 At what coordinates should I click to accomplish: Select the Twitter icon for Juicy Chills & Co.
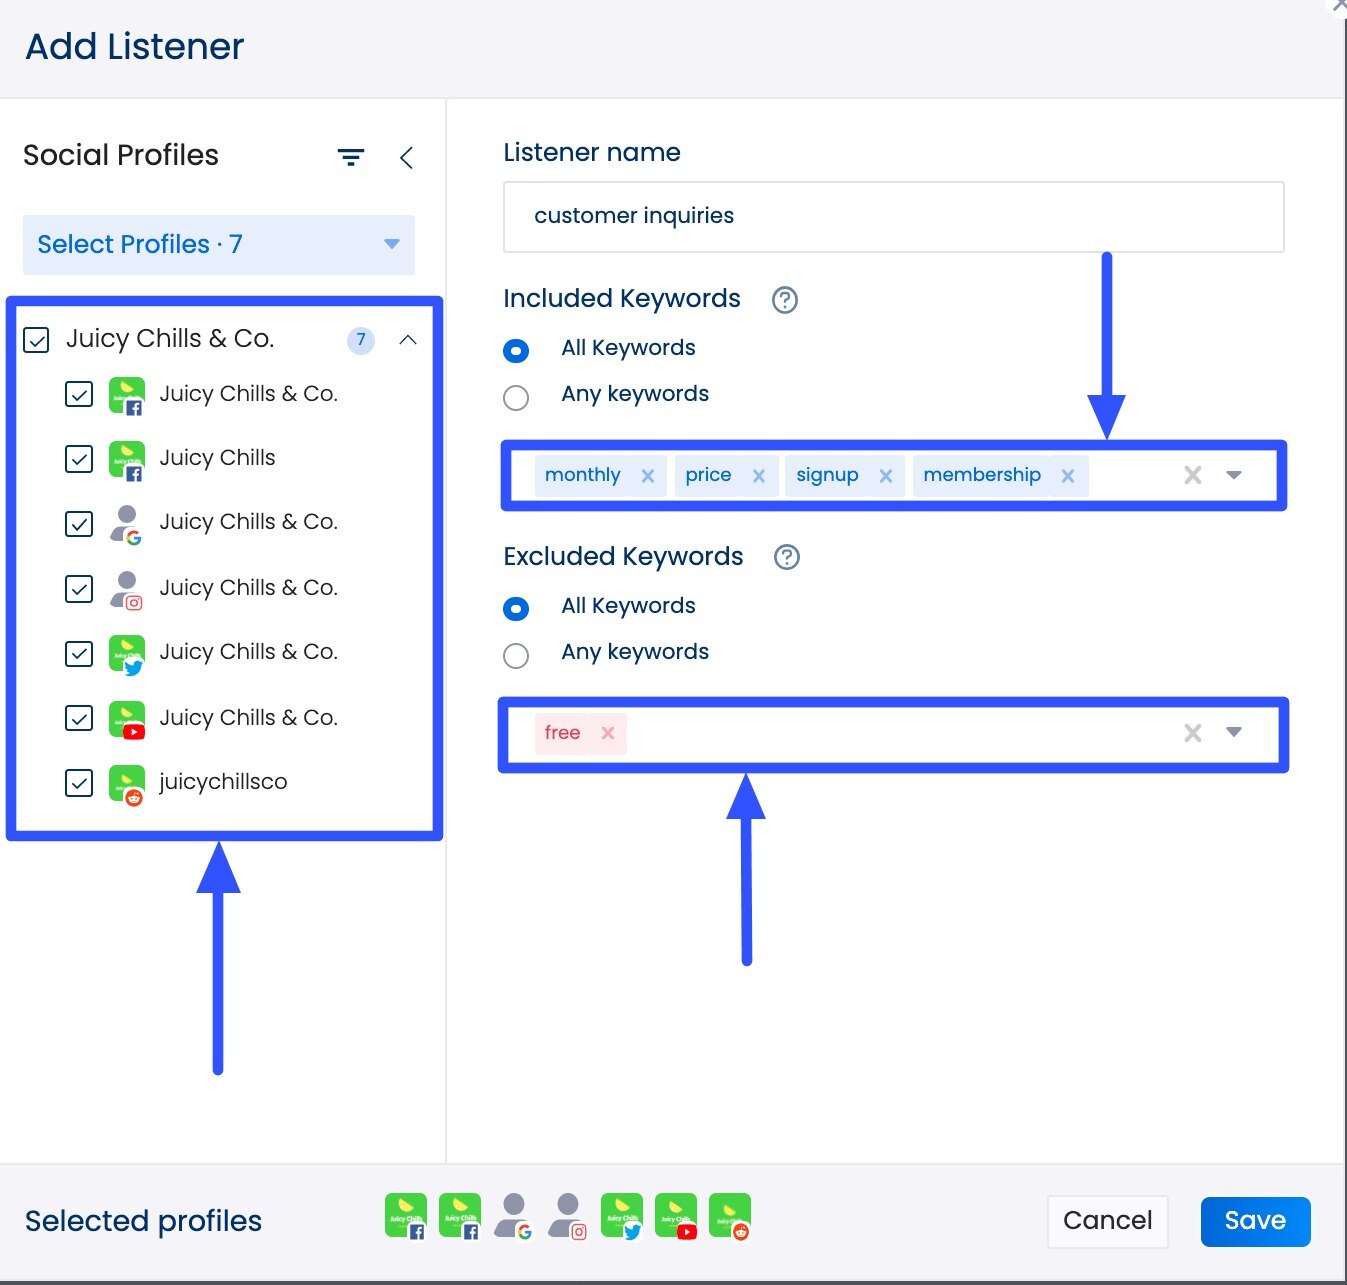[x=127, y=653]
